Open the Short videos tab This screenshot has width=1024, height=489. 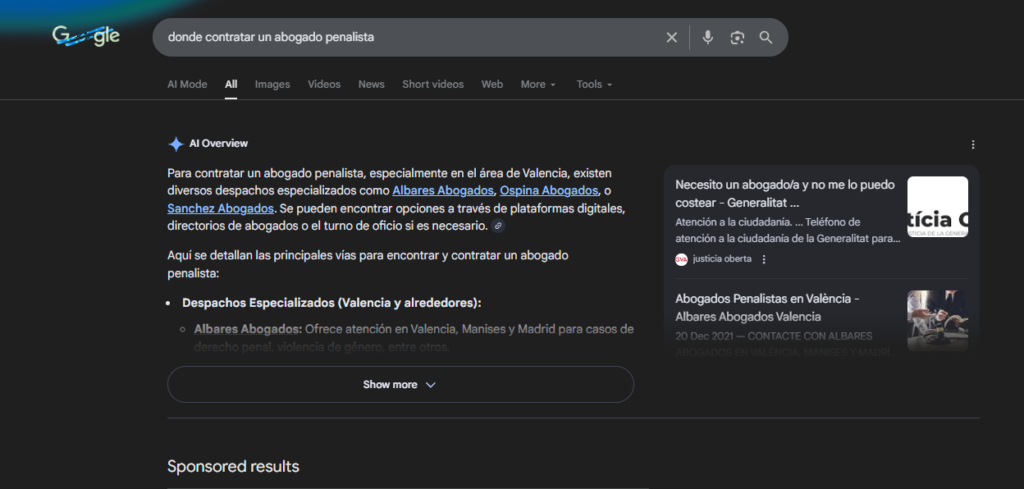tap(433, 84)
